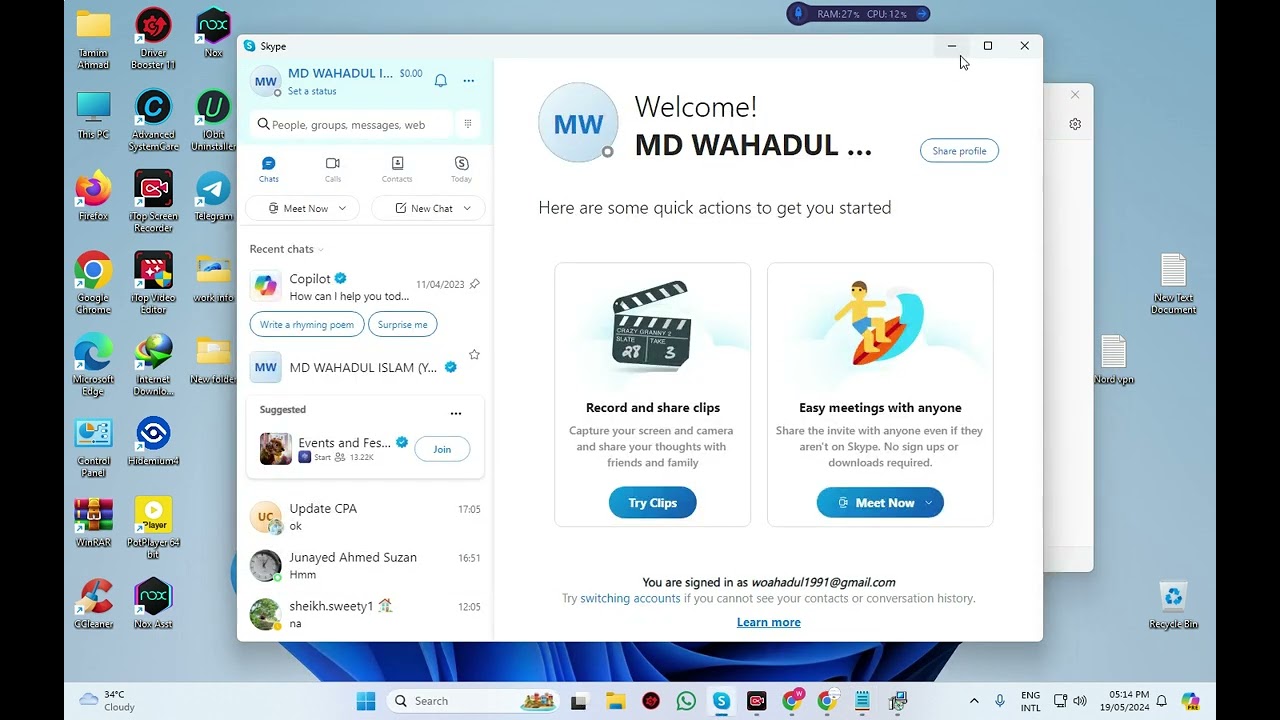The width and height of the screenshot is (1280, 720).
Task: Open WhatsApp from the taskbar
Action: tap(686, 701)
